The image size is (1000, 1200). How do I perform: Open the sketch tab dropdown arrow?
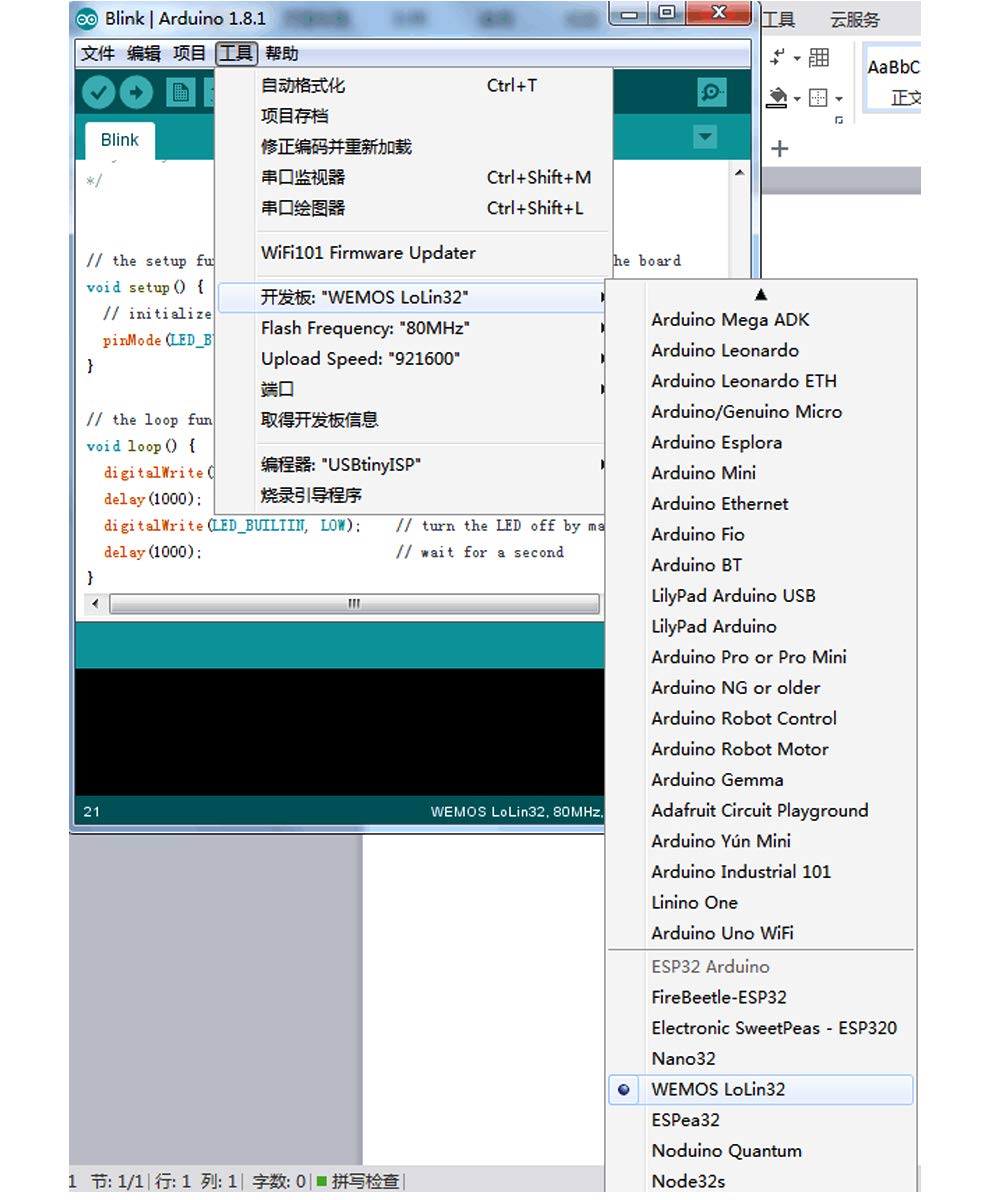click(x=705, y=137)
